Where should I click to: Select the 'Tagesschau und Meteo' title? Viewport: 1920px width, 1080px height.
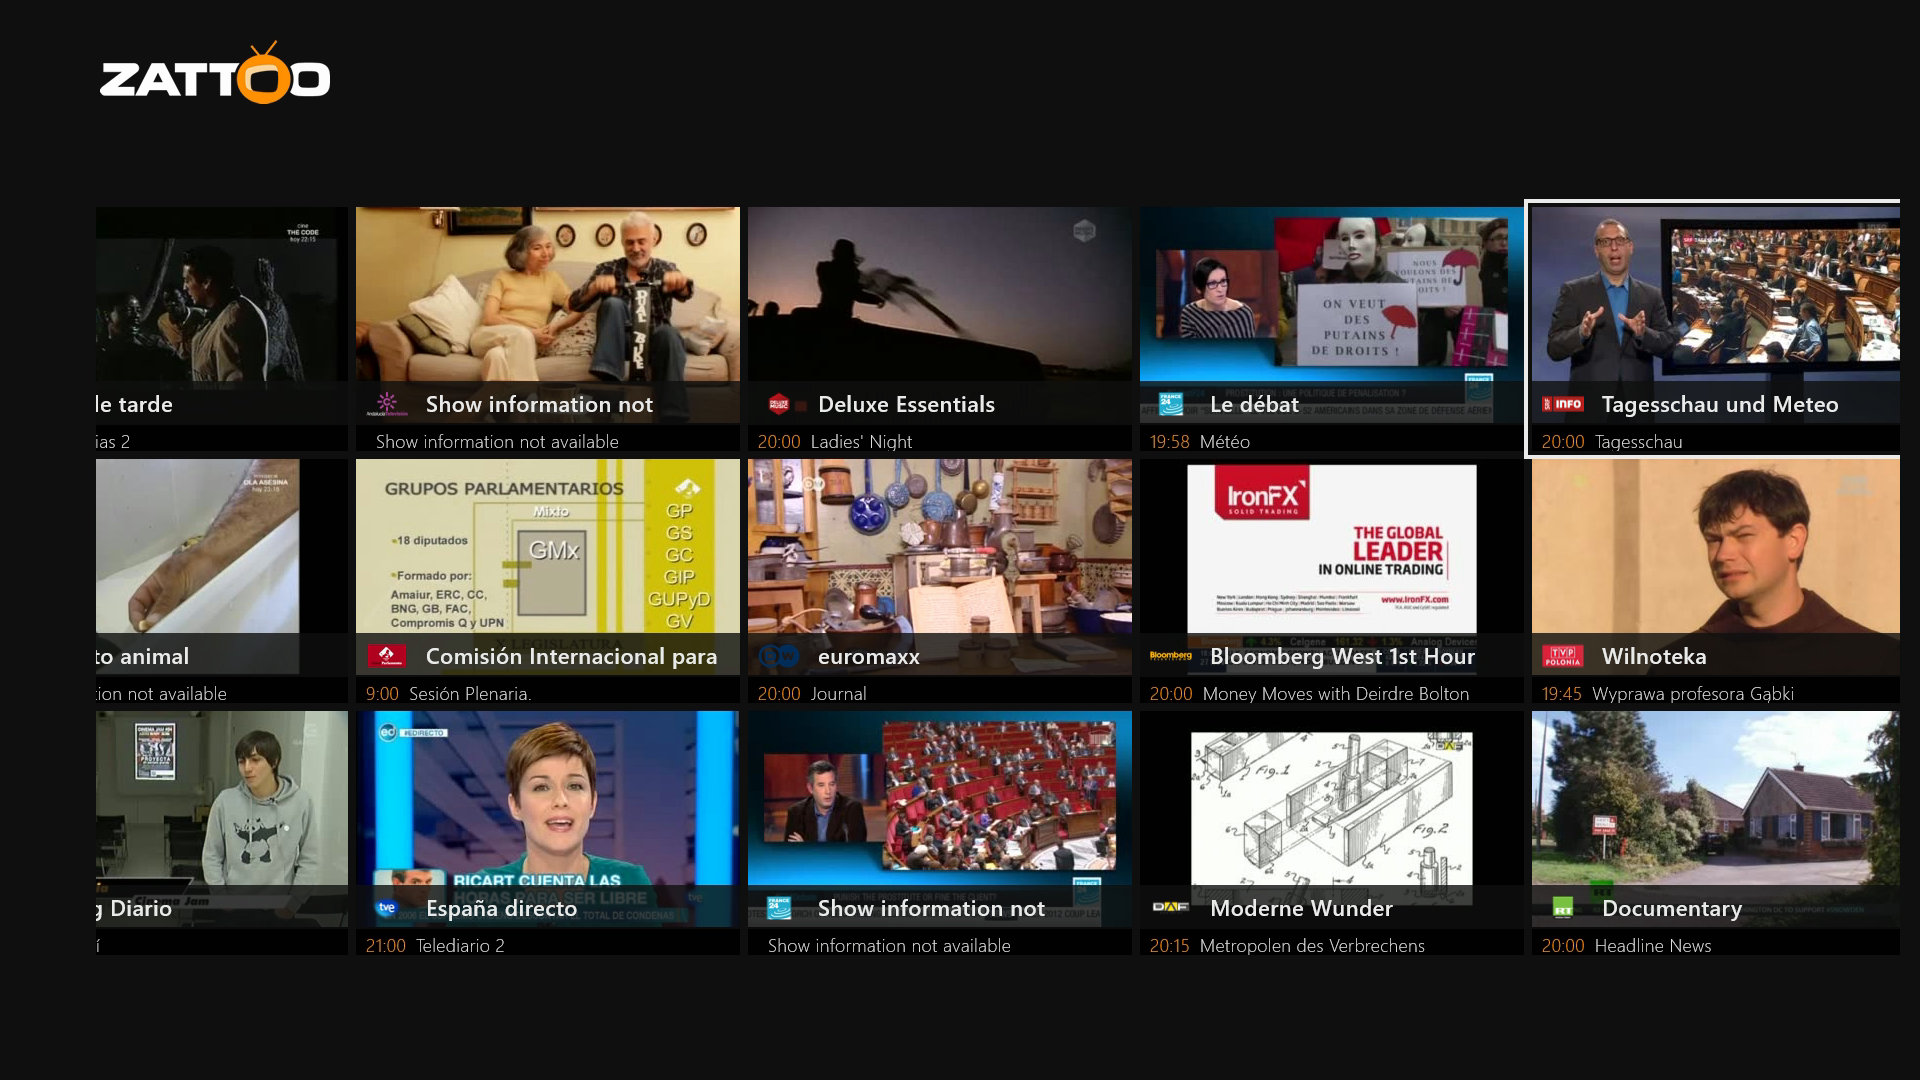pos(1720,404)
